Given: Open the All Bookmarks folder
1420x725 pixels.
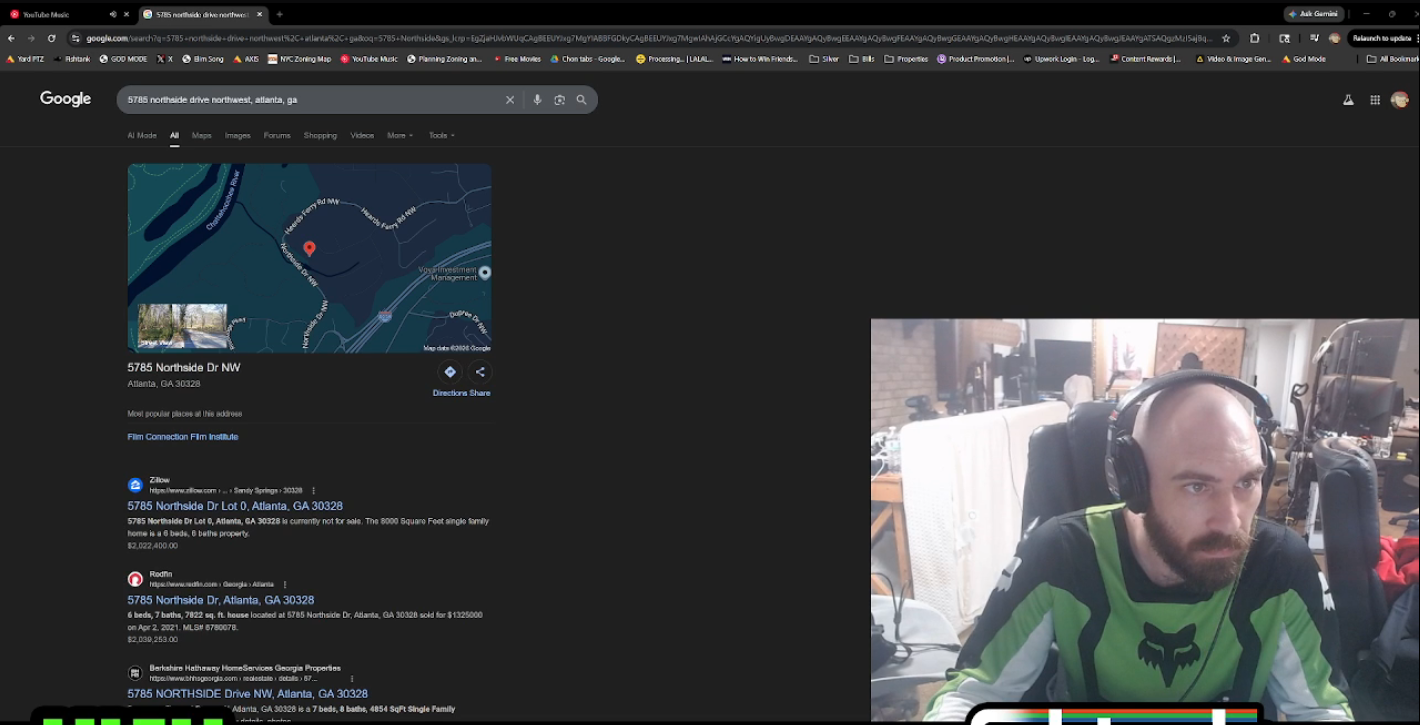Looking at the screenshot, I should coord(1392,59).
